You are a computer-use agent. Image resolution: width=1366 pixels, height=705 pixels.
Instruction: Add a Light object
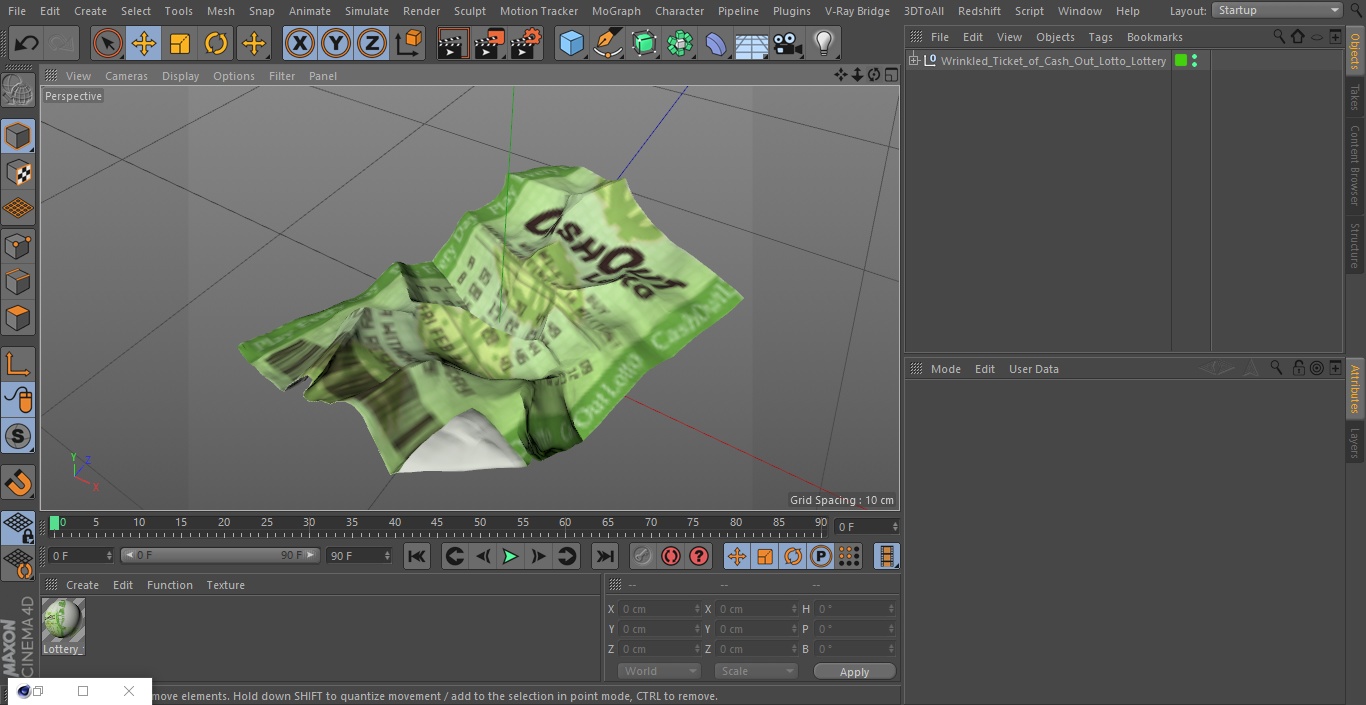[823, 43]
